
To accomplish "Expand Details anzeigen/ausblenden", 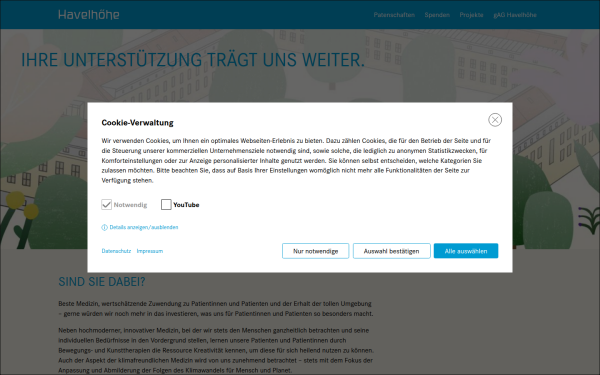I will pyautogui.click(x=143, y=227).
